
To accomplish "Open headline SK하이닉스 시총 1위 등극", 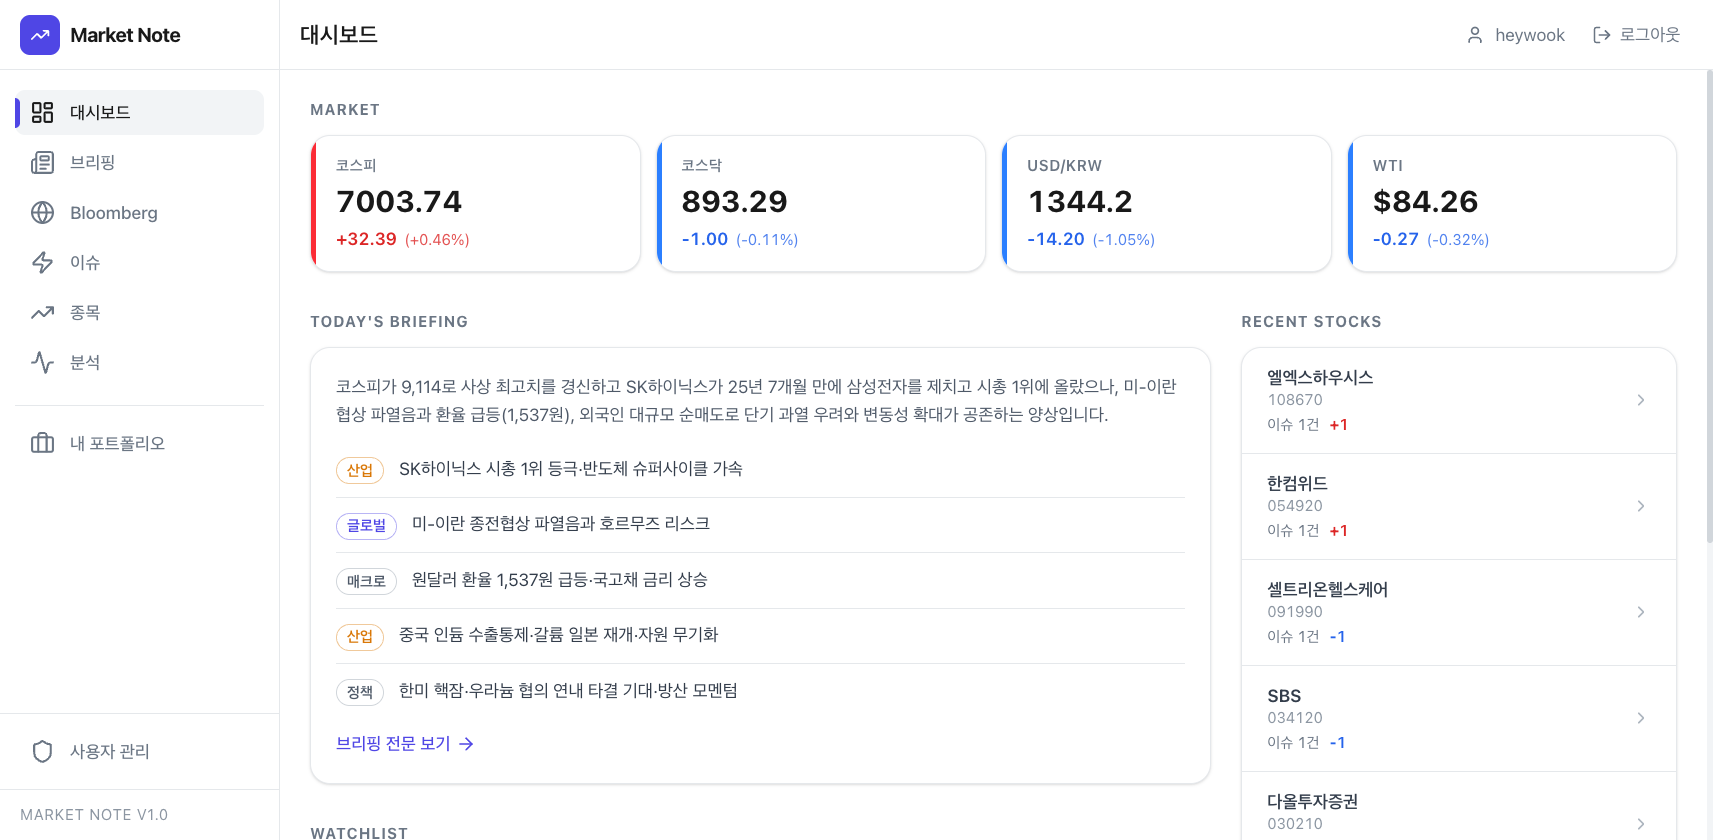I will point(570,469).
